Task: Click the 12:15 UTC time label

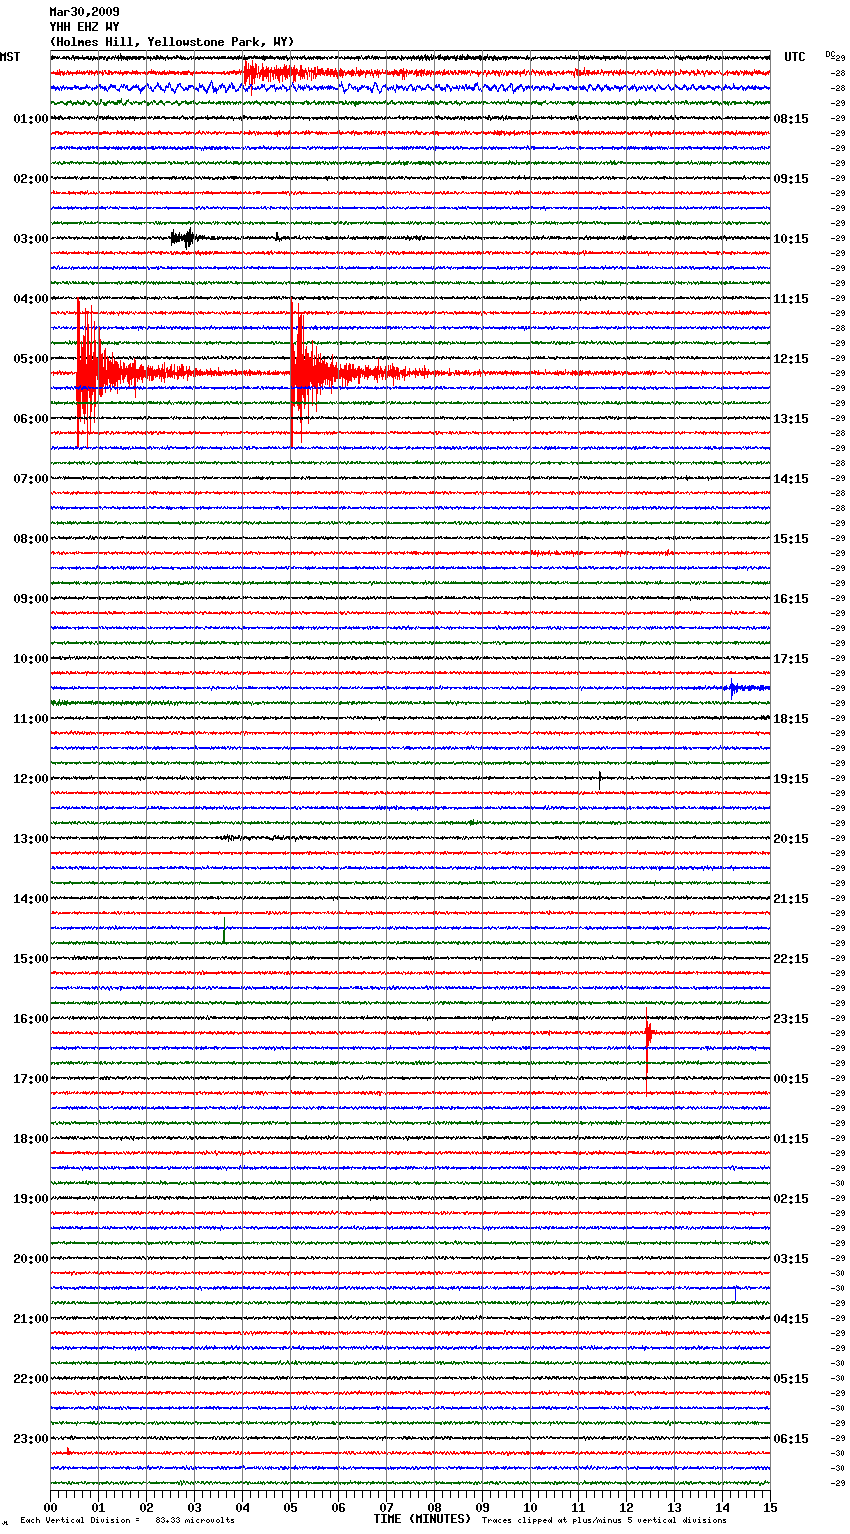Action: pos(791,359)
